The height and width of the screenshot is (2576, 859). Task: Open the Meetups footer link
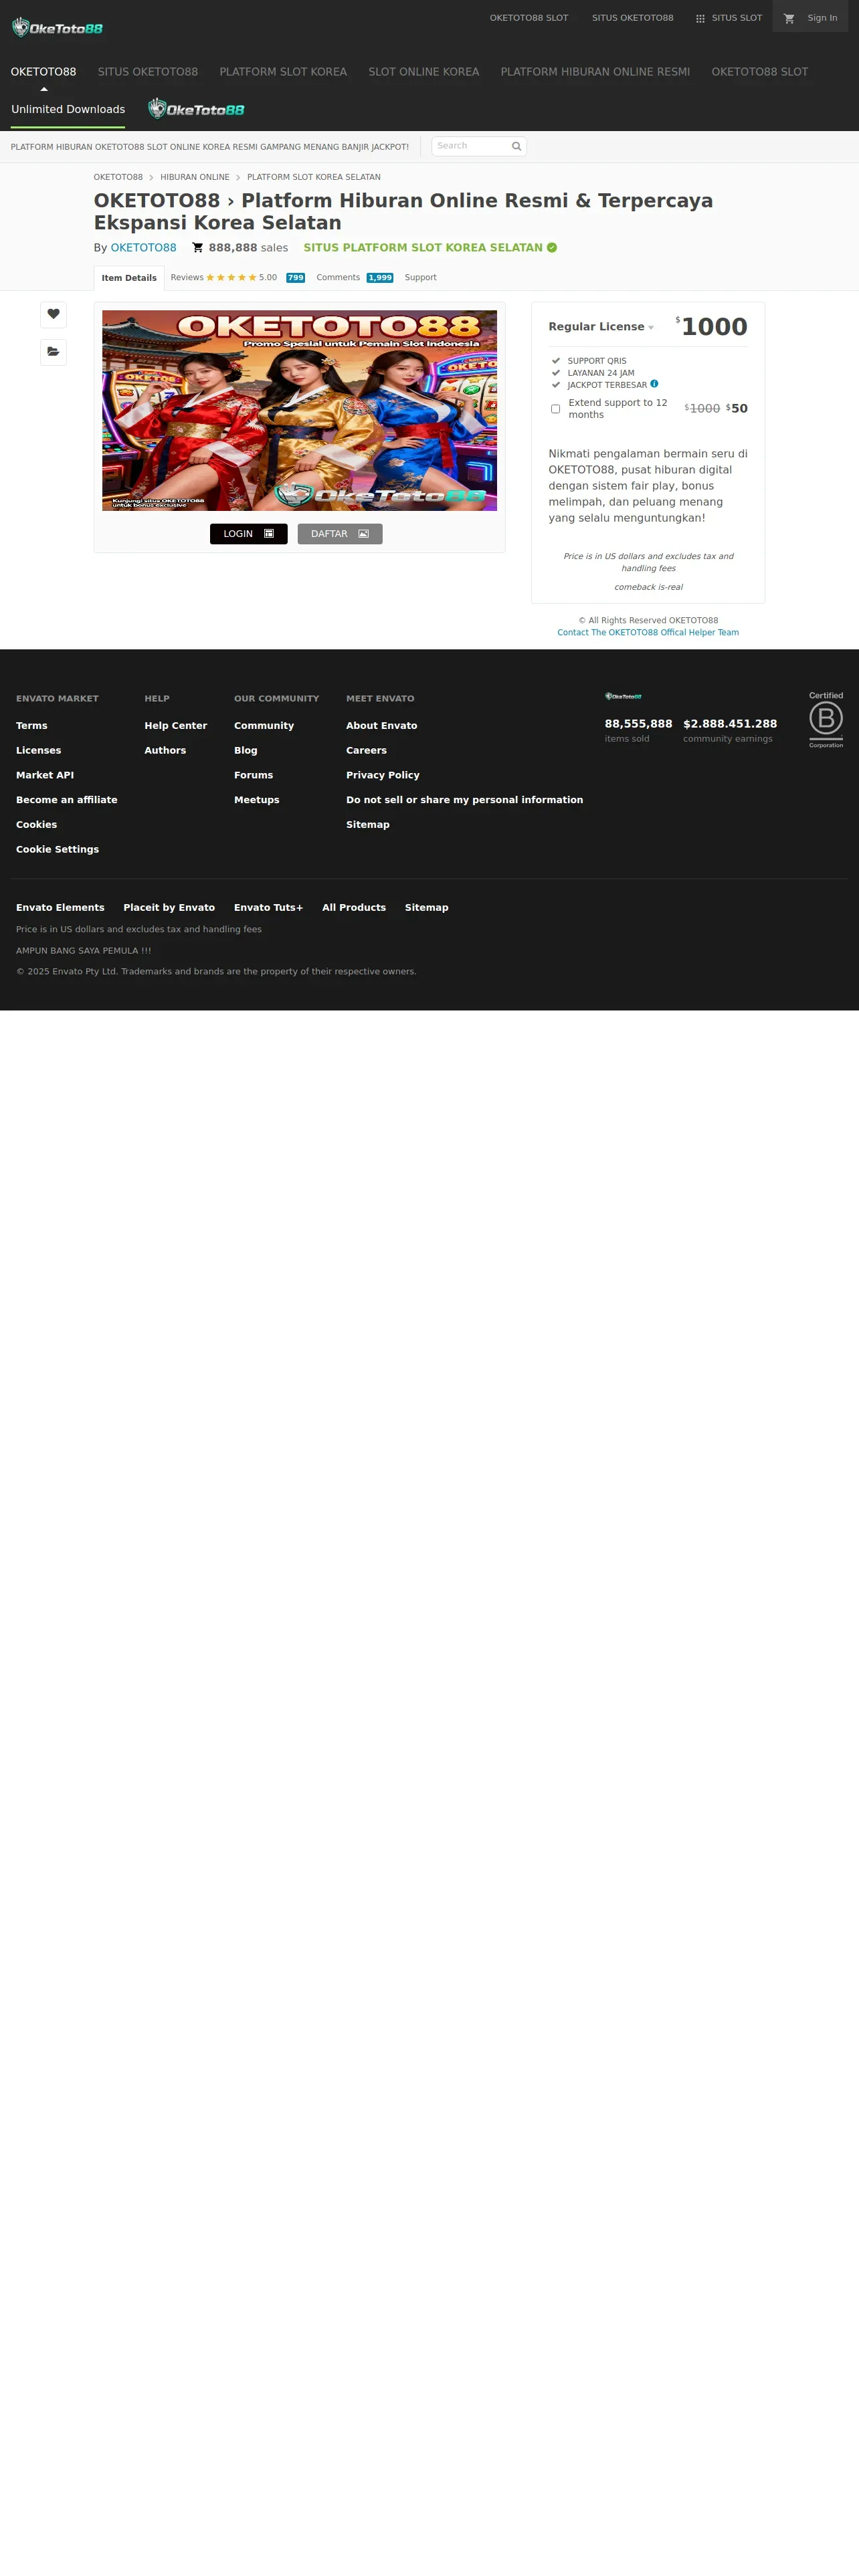click(257, 800)
